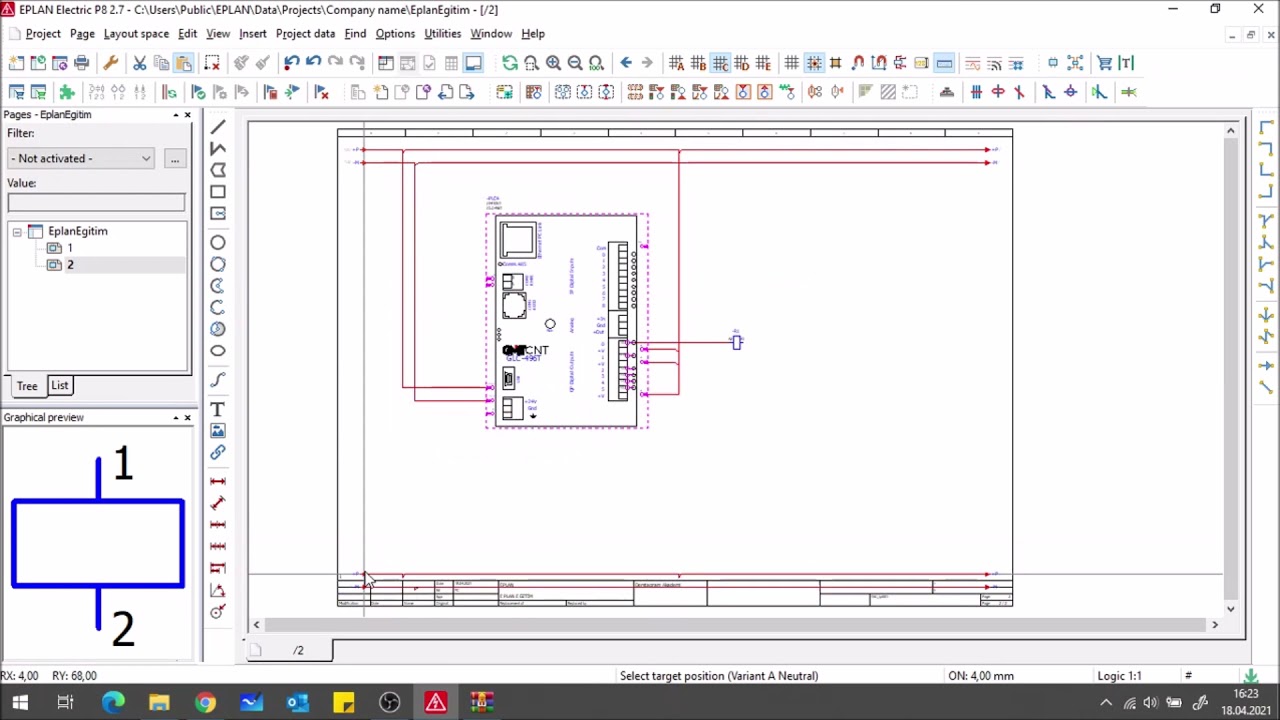This screenshot has width=1280, height=720.
Task: Click the filter ellipsis button
Action: [174, 158]
